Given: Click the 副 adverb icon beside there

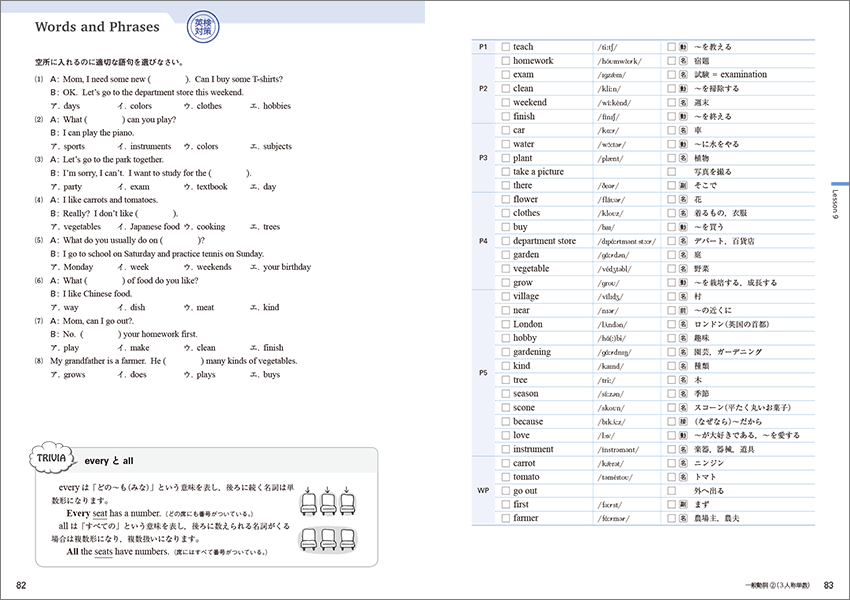Looking at the screenshot, I should (682, 186).
